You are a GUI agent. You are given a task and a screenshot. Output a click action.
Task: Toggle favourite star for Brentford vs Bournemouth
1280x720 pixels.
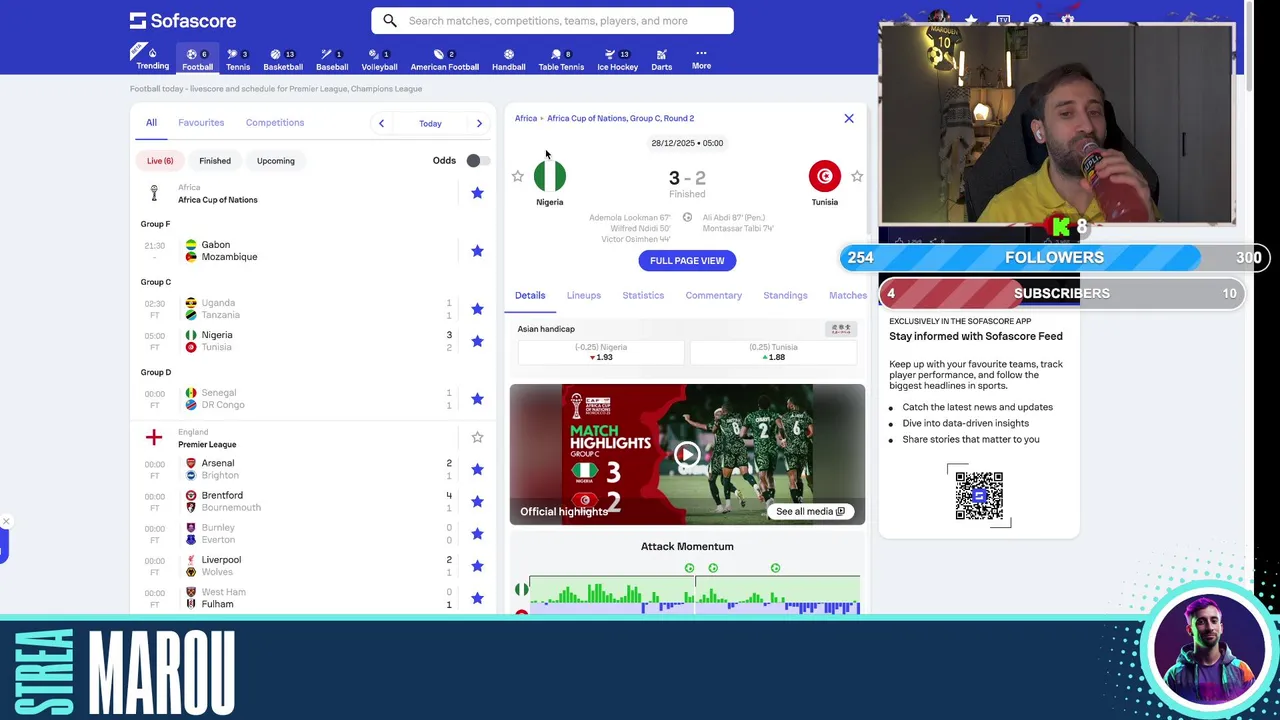pyautogui.click(x=477, y=501)
